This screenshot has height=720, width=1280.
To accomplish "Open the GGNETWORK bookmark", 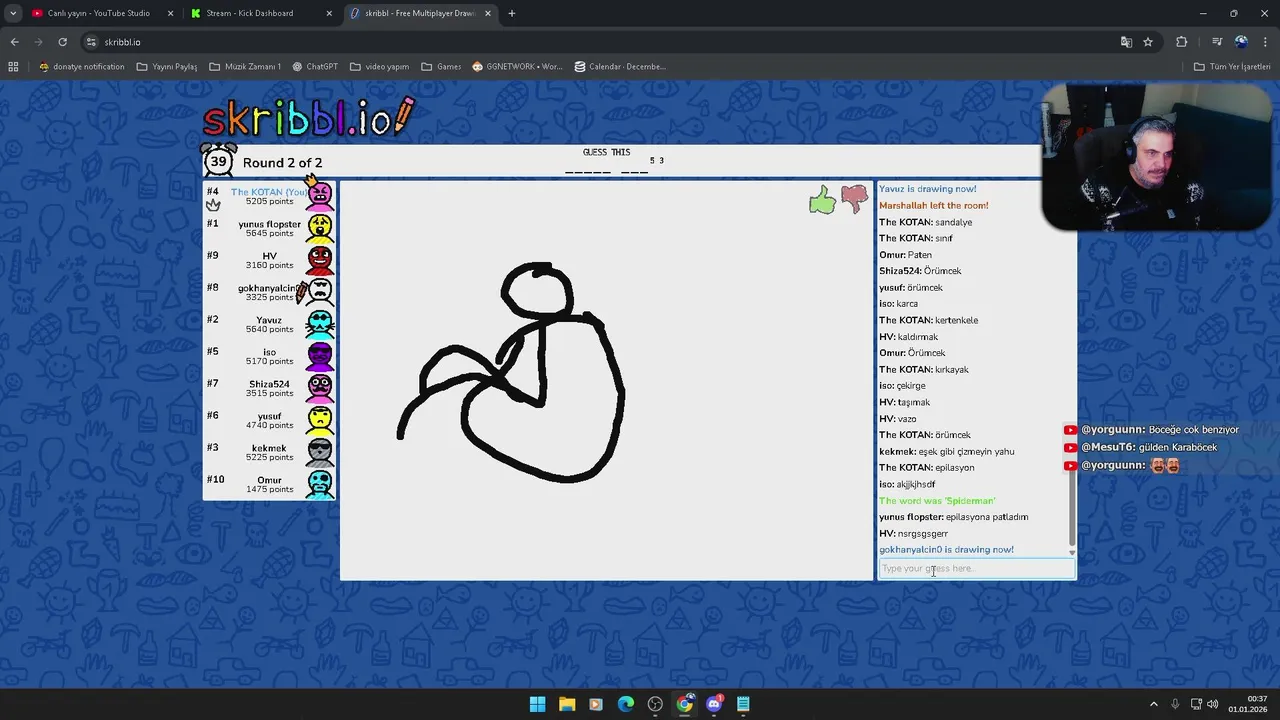I will pos(517,67).
